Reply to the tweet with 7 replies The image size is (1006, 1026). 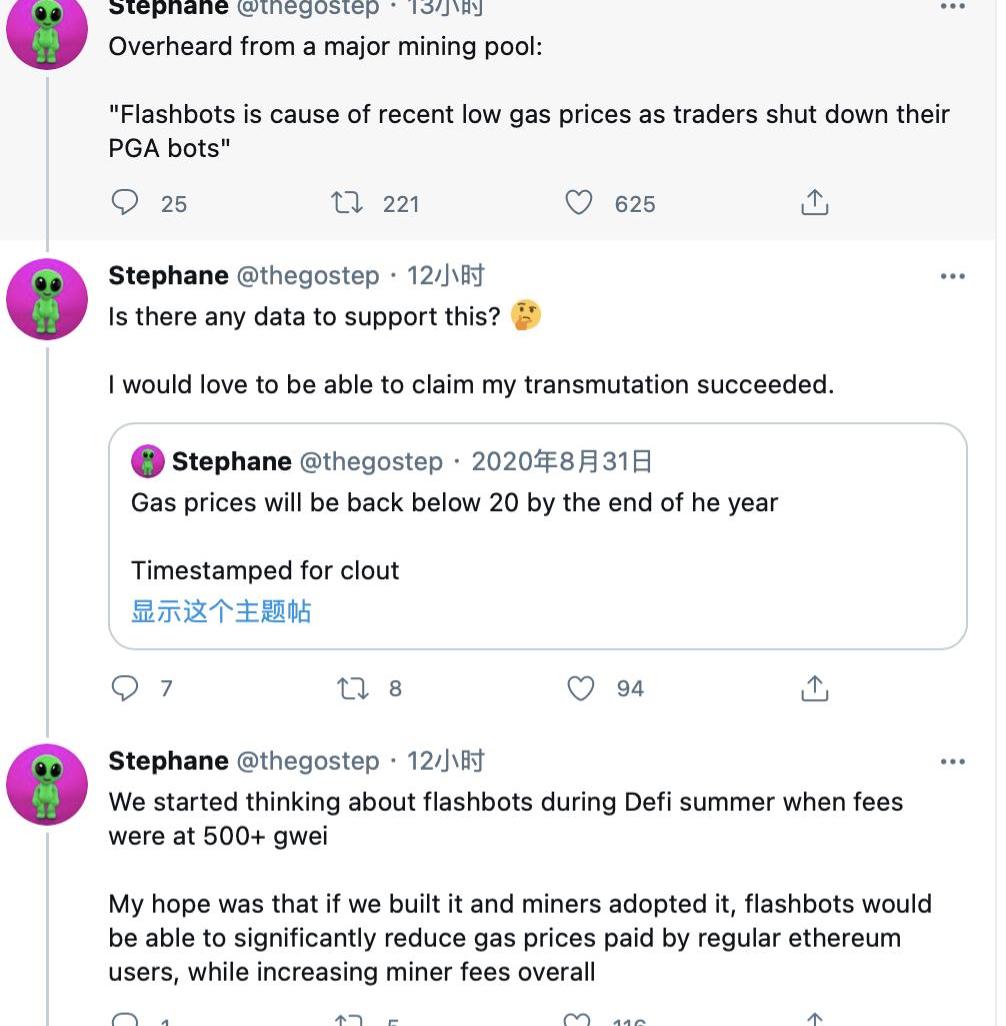tap(125, 688)
